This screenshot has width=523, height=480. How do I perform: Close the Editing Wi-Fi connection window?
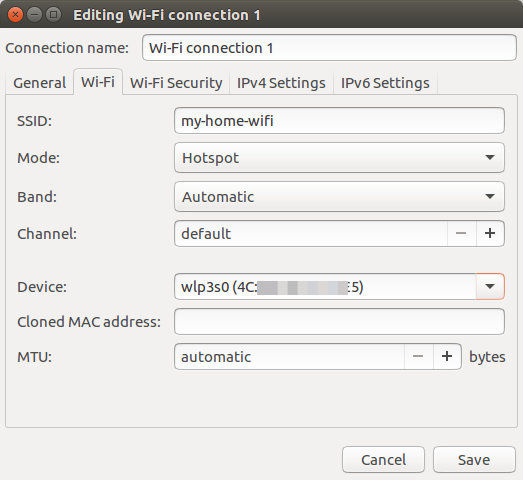[15, 15]
